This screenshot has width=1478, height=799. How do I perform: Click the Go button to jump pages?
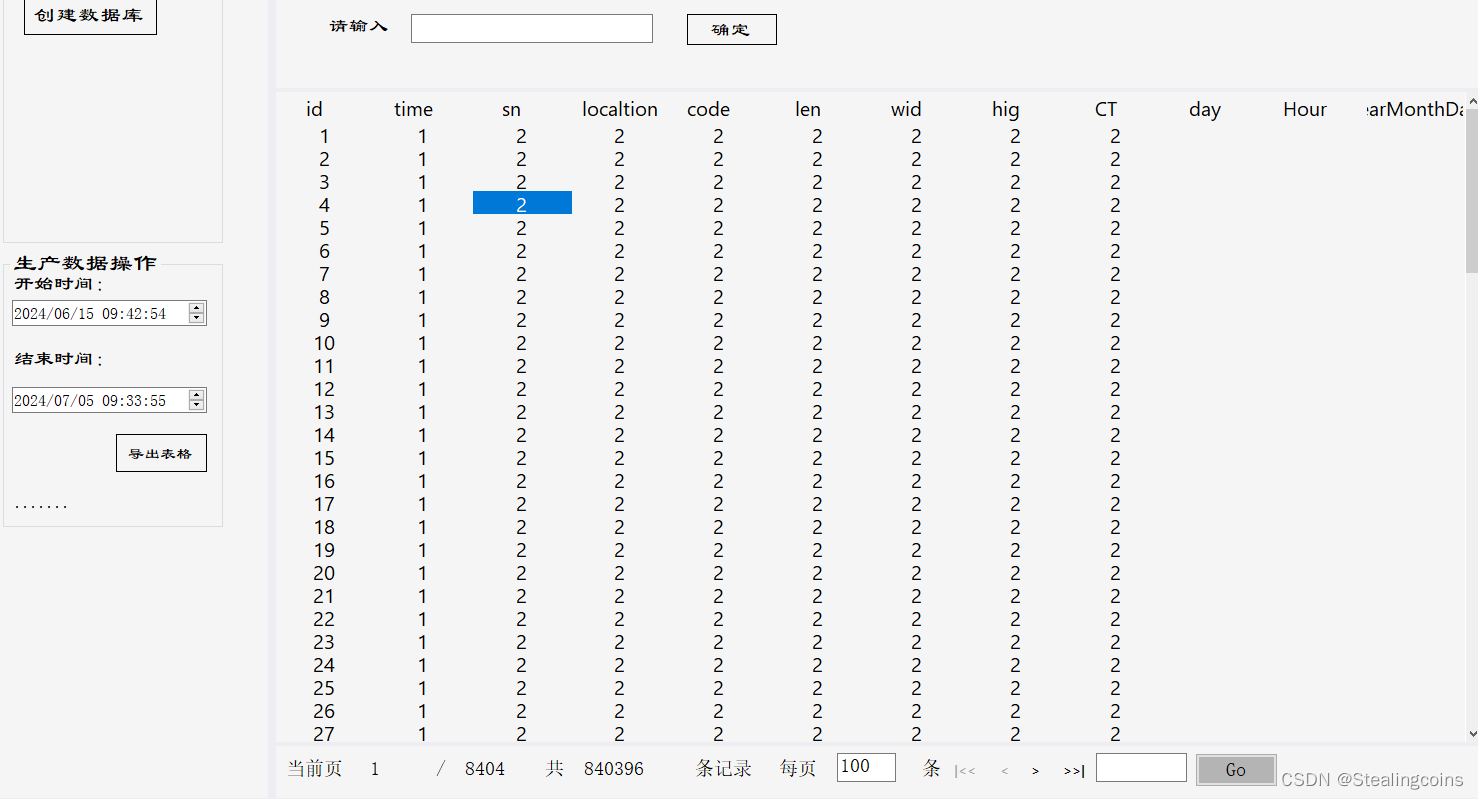click(x=1236, y=769)
